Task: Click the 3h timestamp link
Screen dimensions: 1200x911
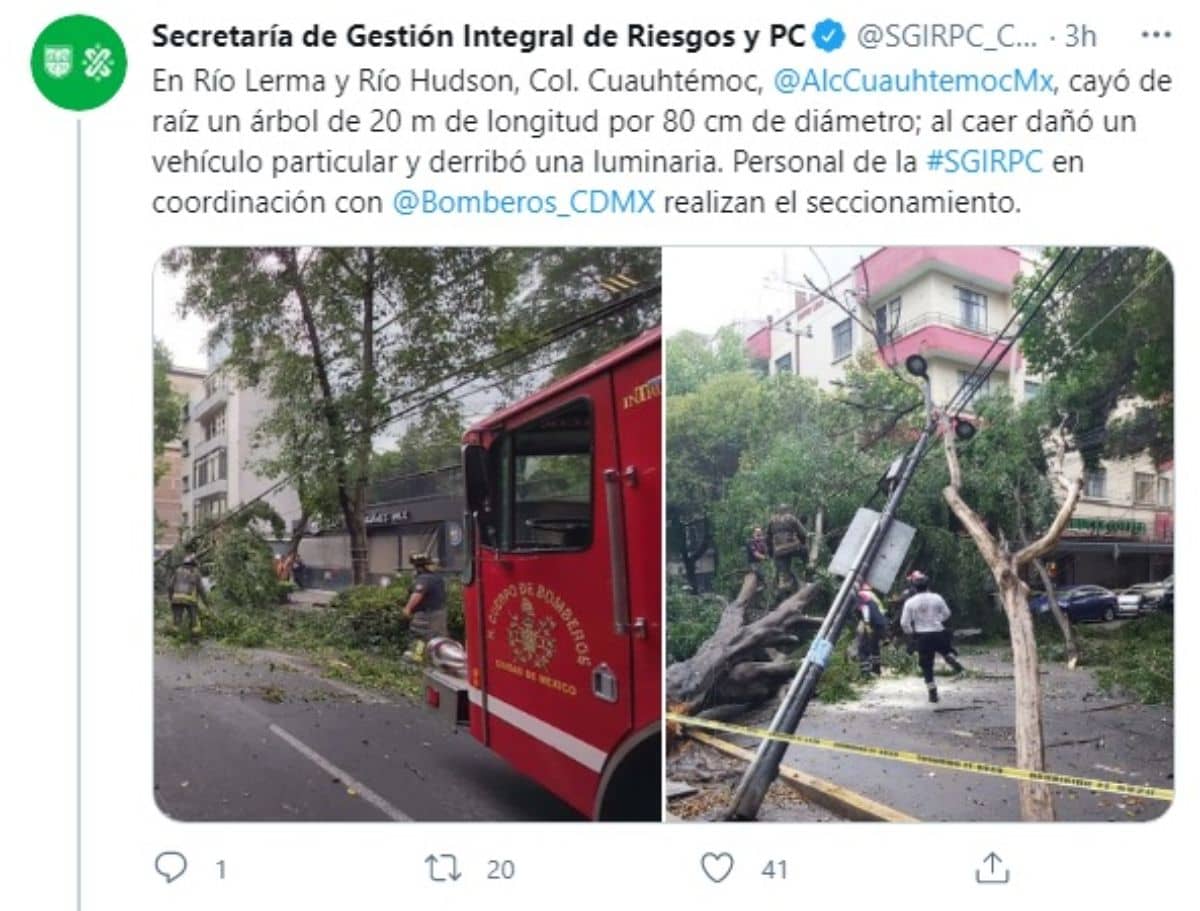Action: (1080, 37)
